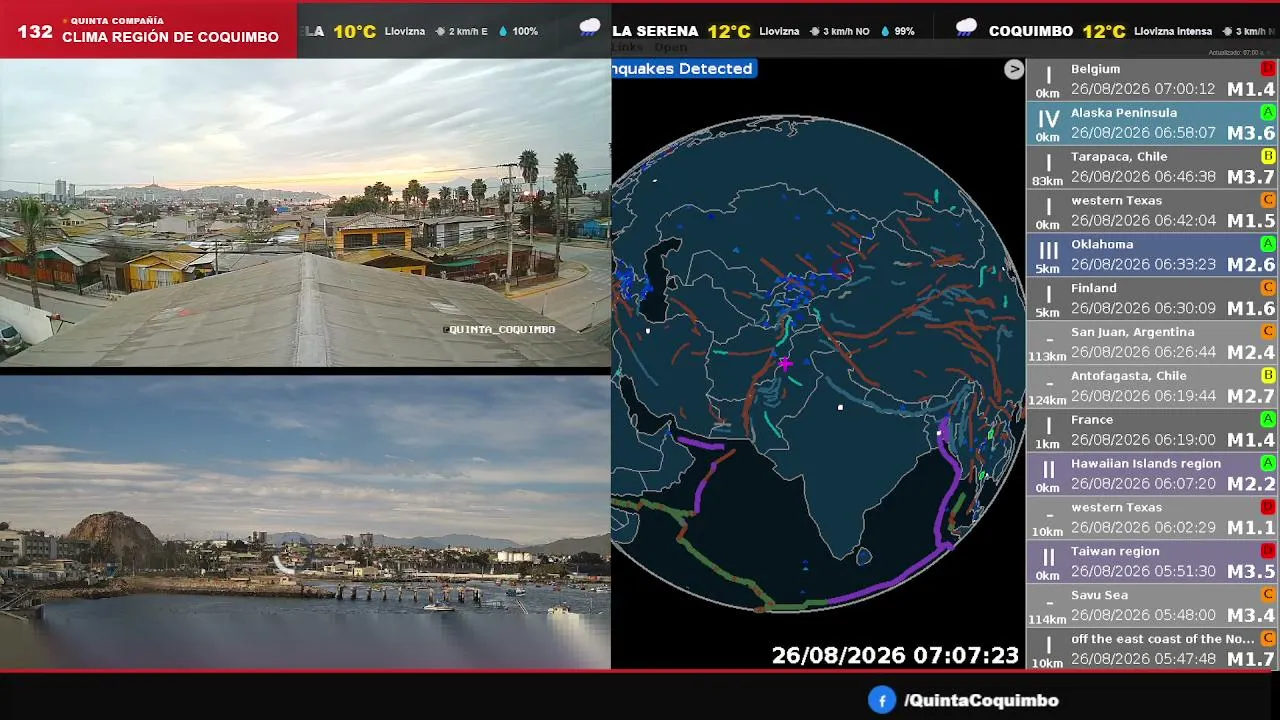1280x720 pixels.
Task: Open the lower harbor webcam view
Action: (305, 522)
